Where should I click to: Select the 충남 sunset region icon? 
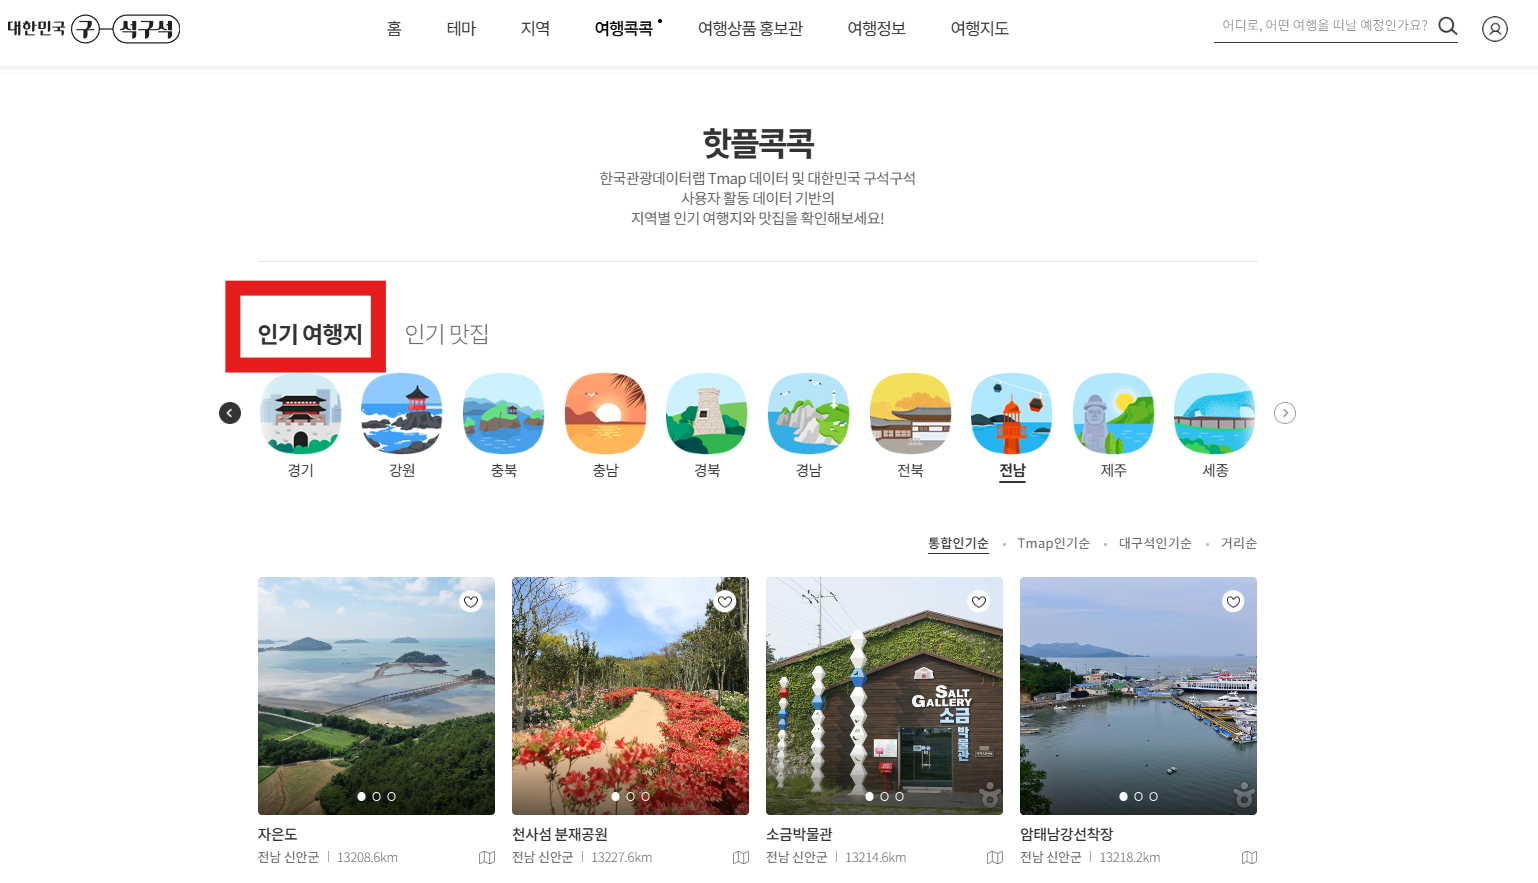pyautogui.click(x=605, y=412)
